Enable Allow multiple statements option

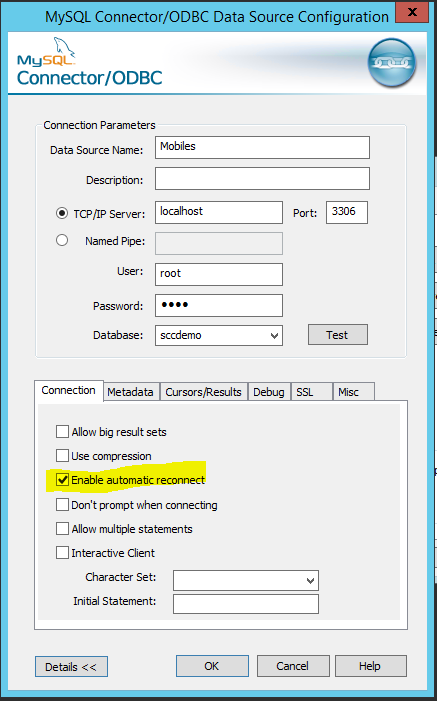click(62, 529)
